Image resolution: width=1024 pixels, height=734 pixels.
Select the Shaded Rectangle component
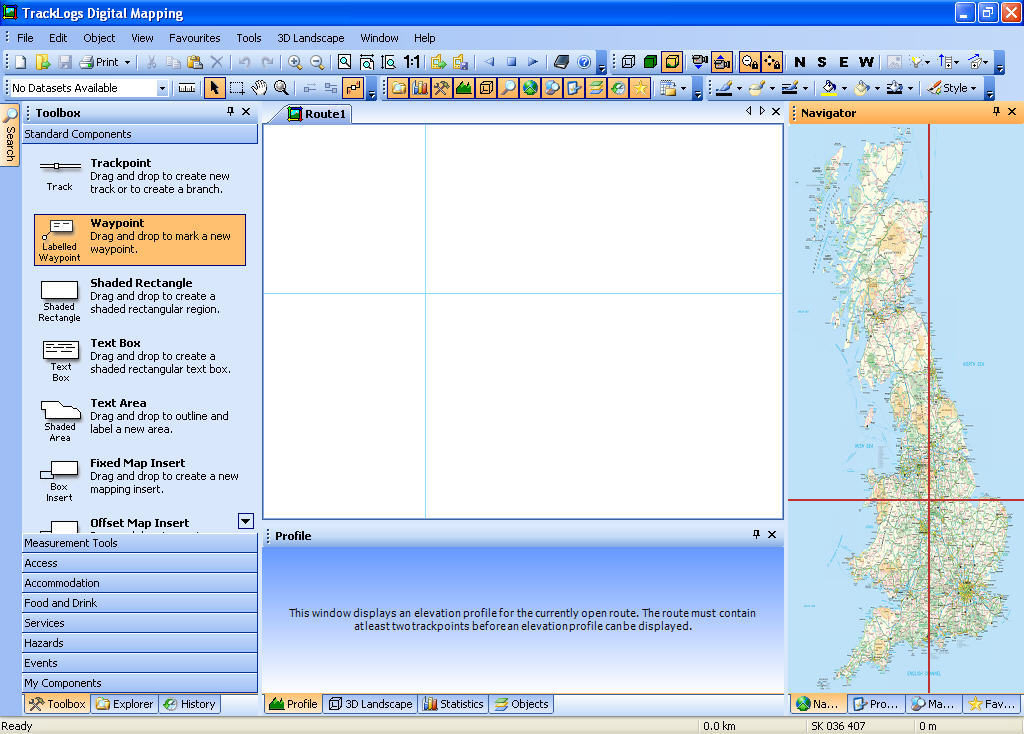point(140,300)
